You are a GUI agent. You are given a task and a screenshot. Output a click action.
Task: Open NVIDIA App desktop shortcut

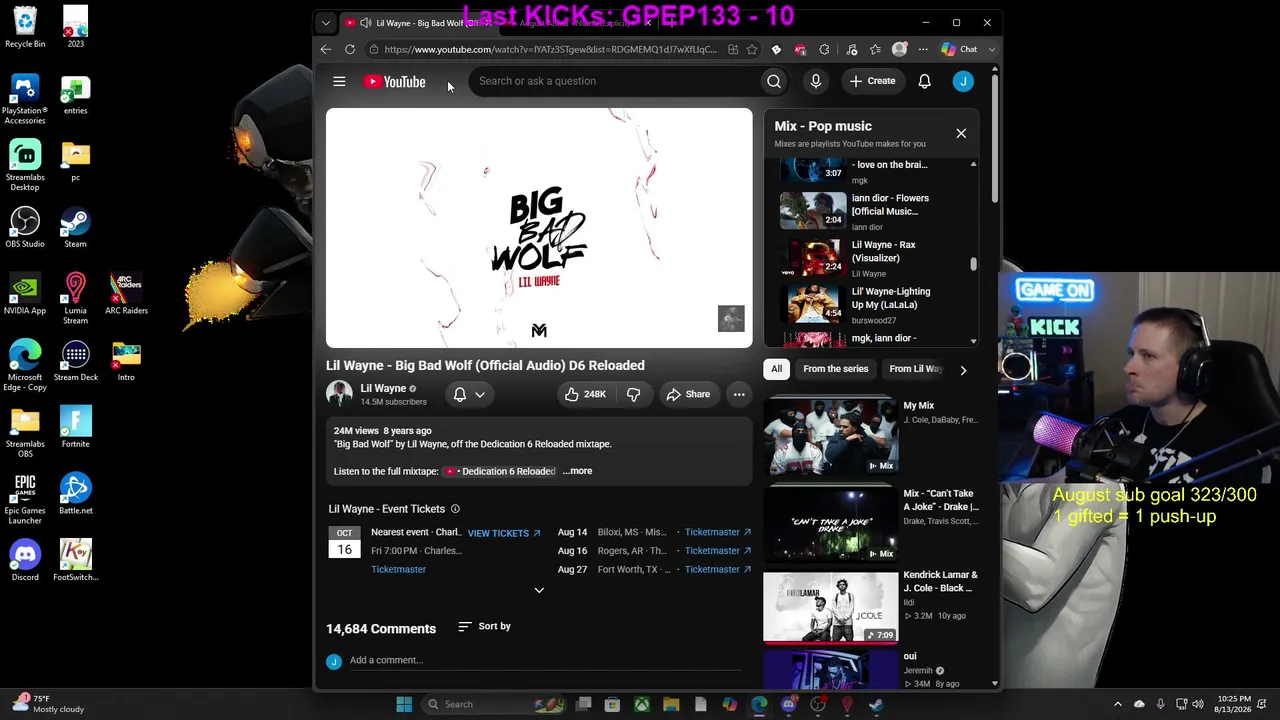25,294
